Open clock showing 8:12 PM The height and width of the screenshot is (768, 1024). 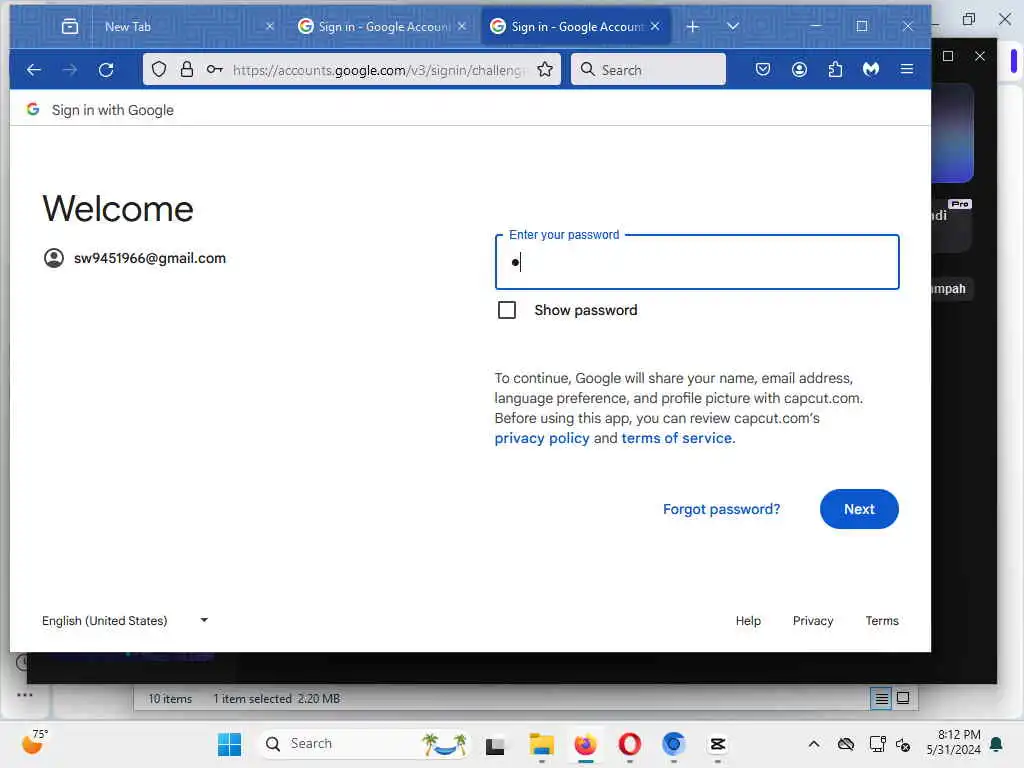pyautogui.click(x=953, y=742)
